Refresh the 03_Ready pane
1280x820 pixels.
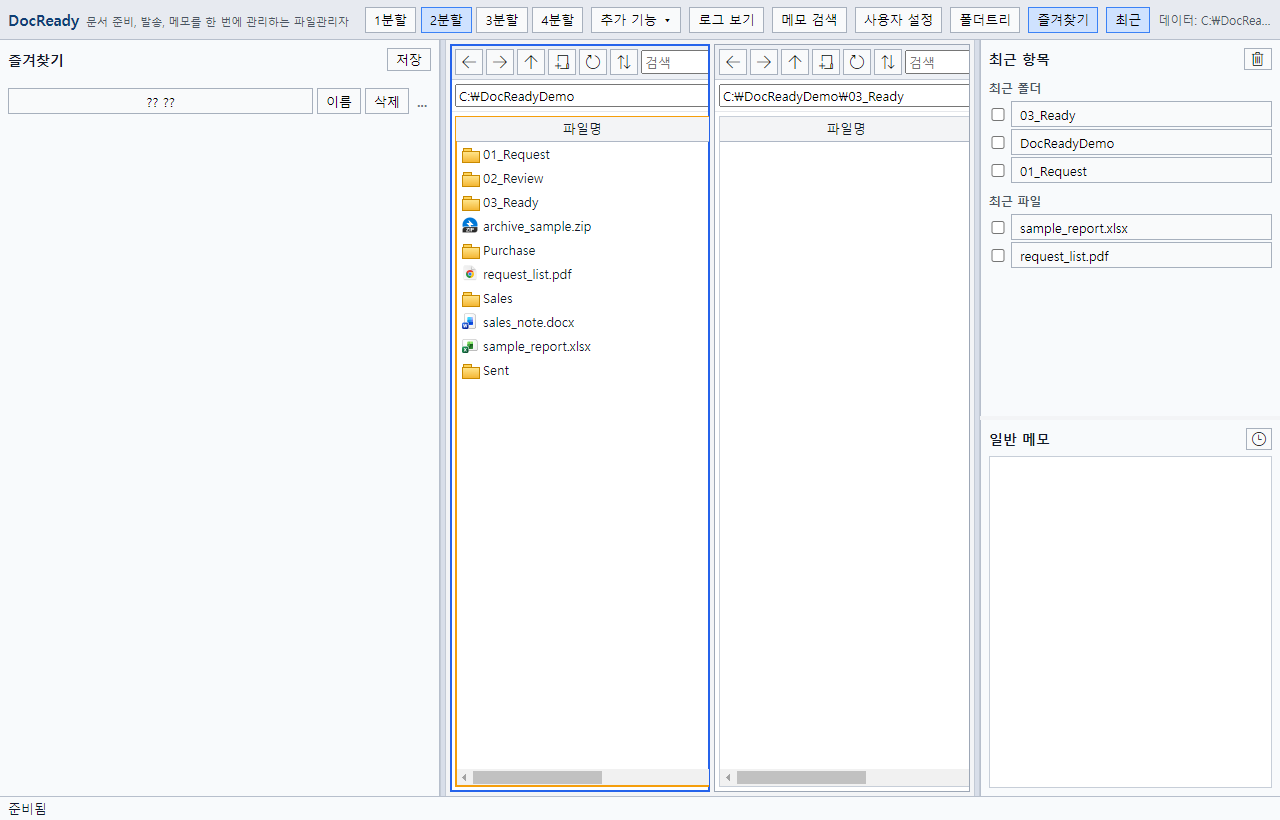857,62
